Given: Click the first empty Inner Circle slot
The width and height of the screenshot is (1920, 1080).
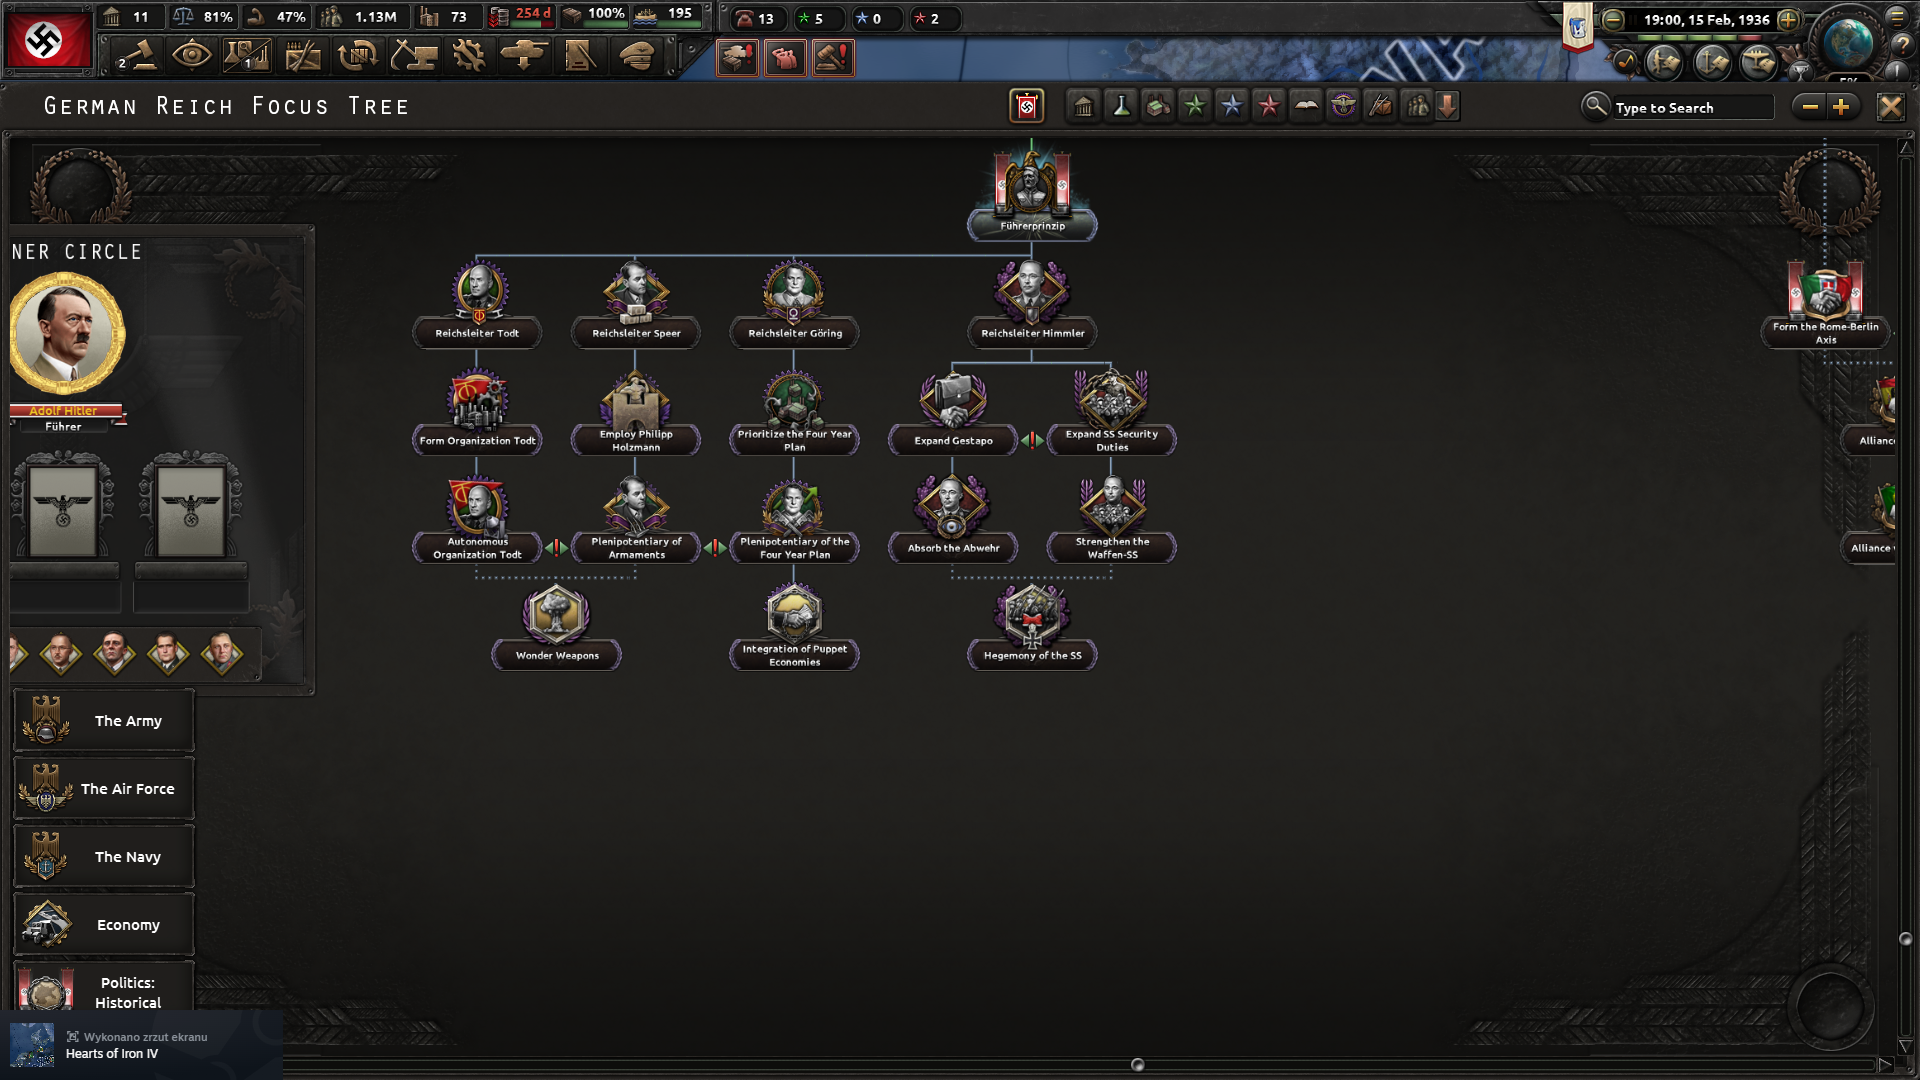Looking at the screenshot, I should [63, 510].
